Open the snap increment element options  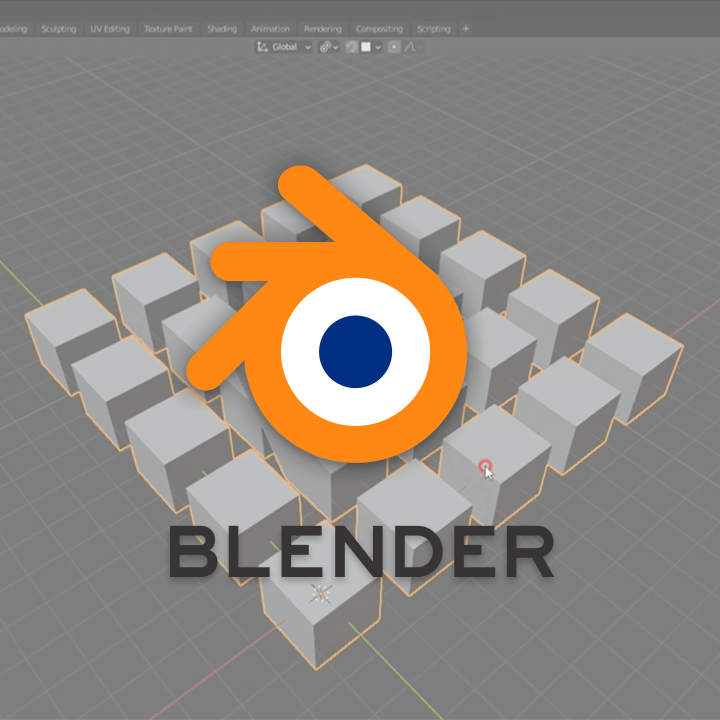[x=371, y=47]
